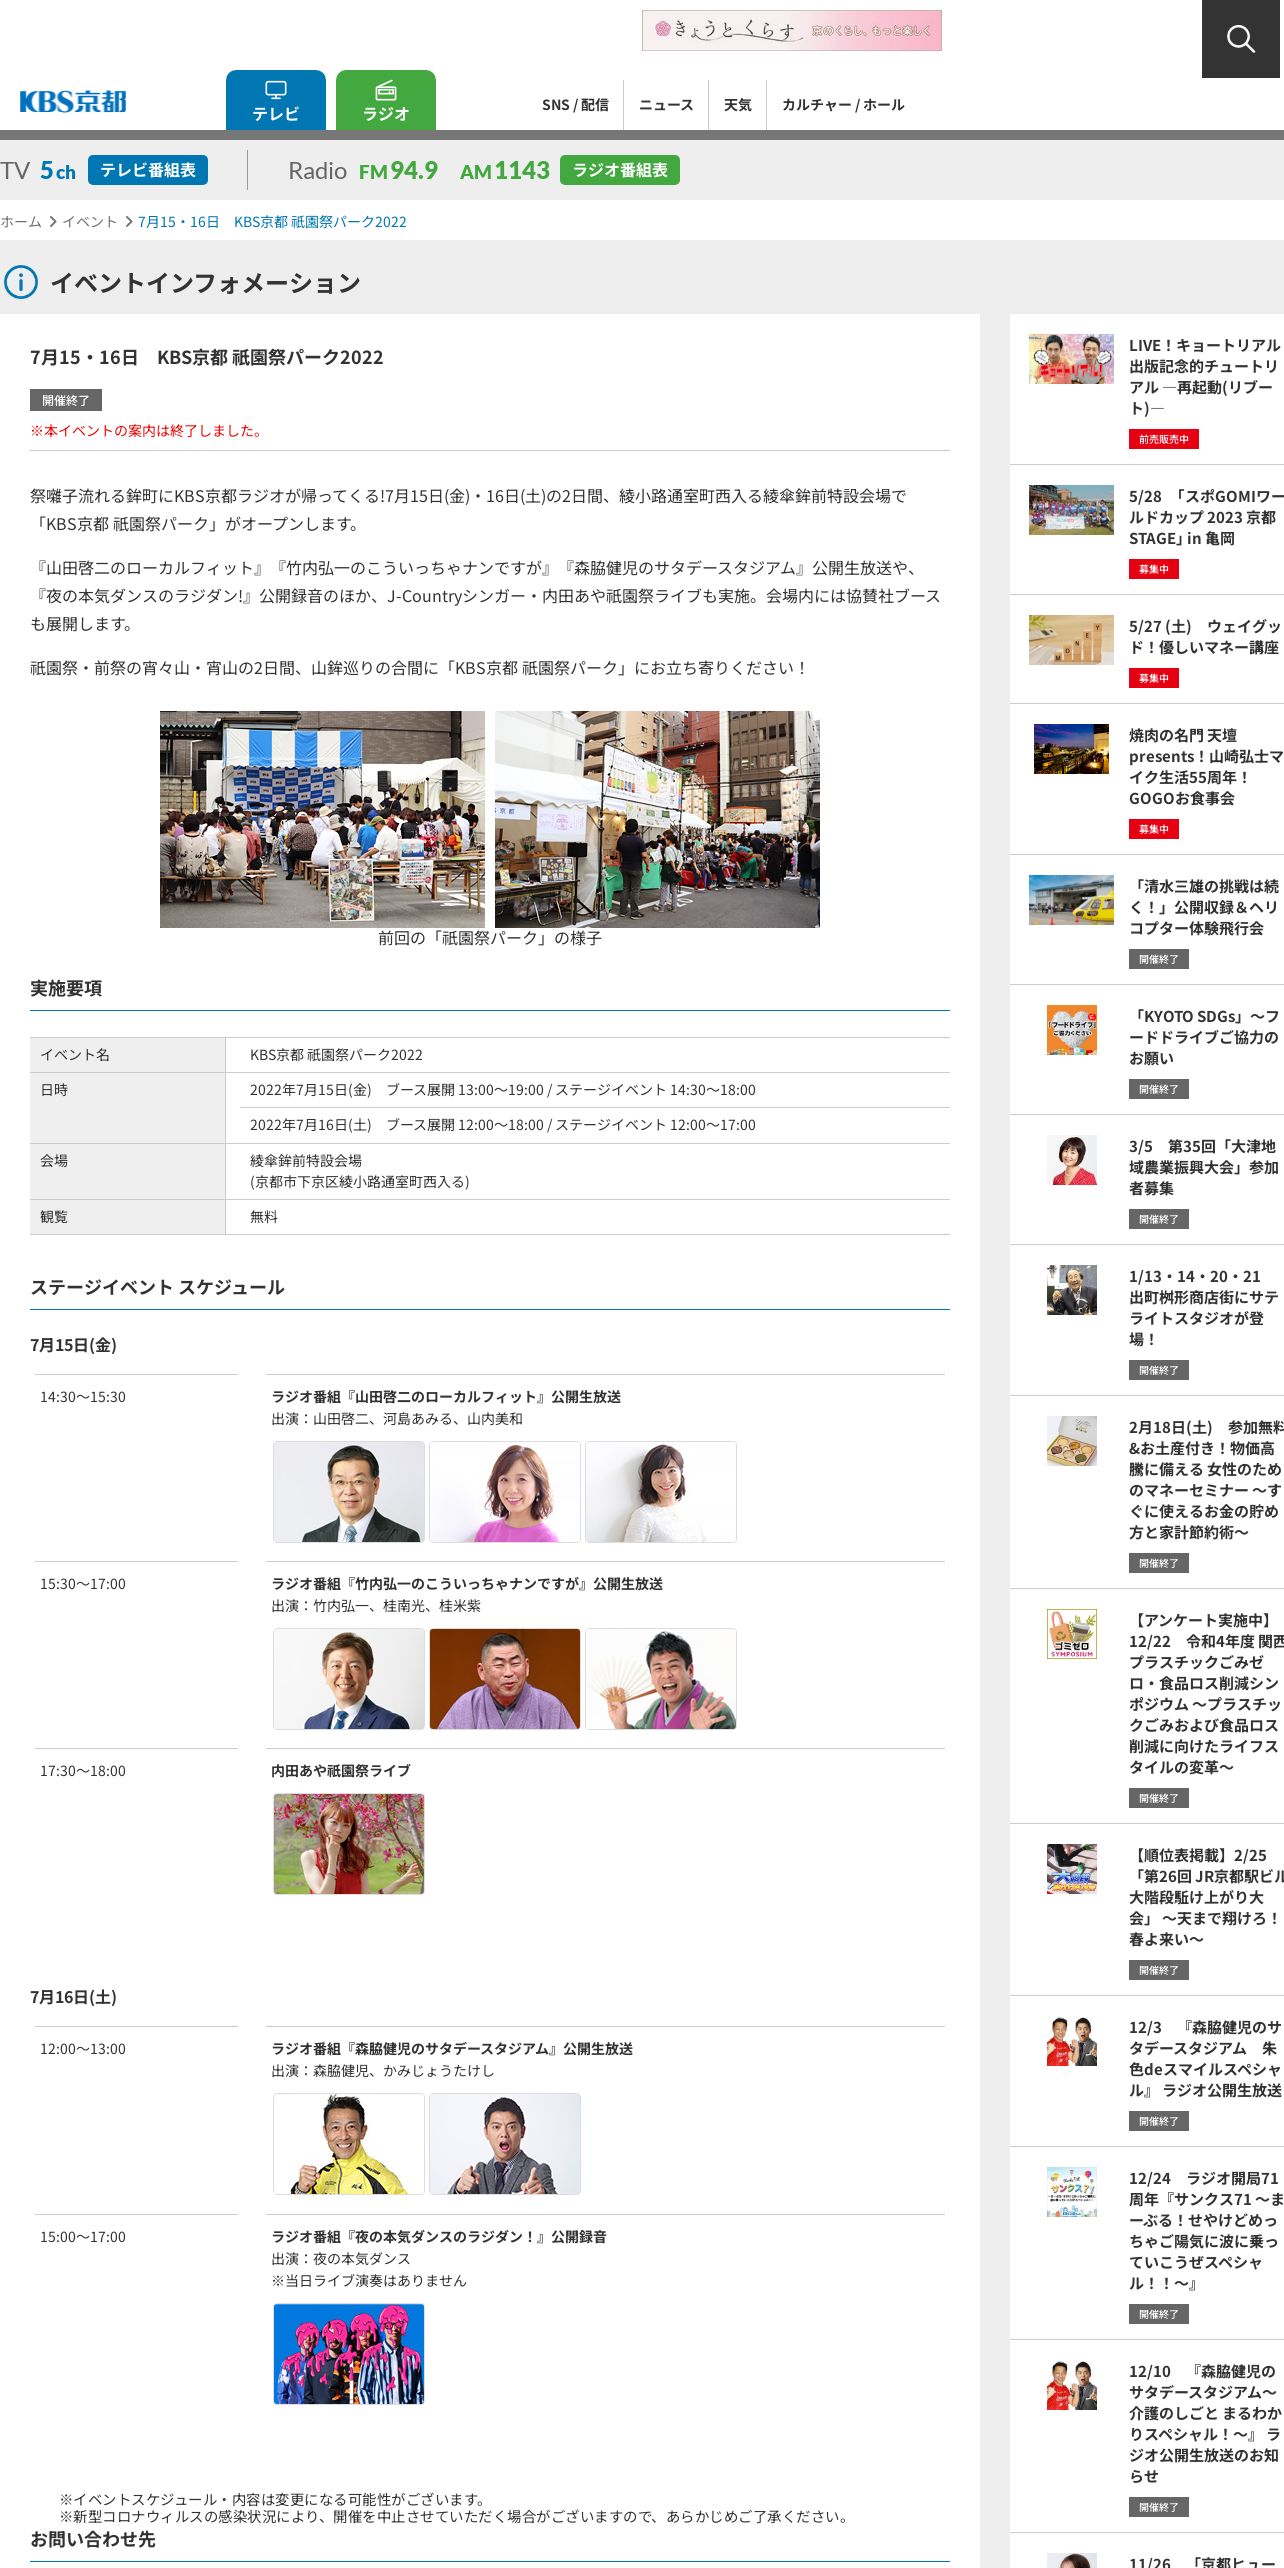This screenshot has width=1284, height=2568.
Task: Open left photo of previous 祇園祭パーク
Action: [322, 819]
